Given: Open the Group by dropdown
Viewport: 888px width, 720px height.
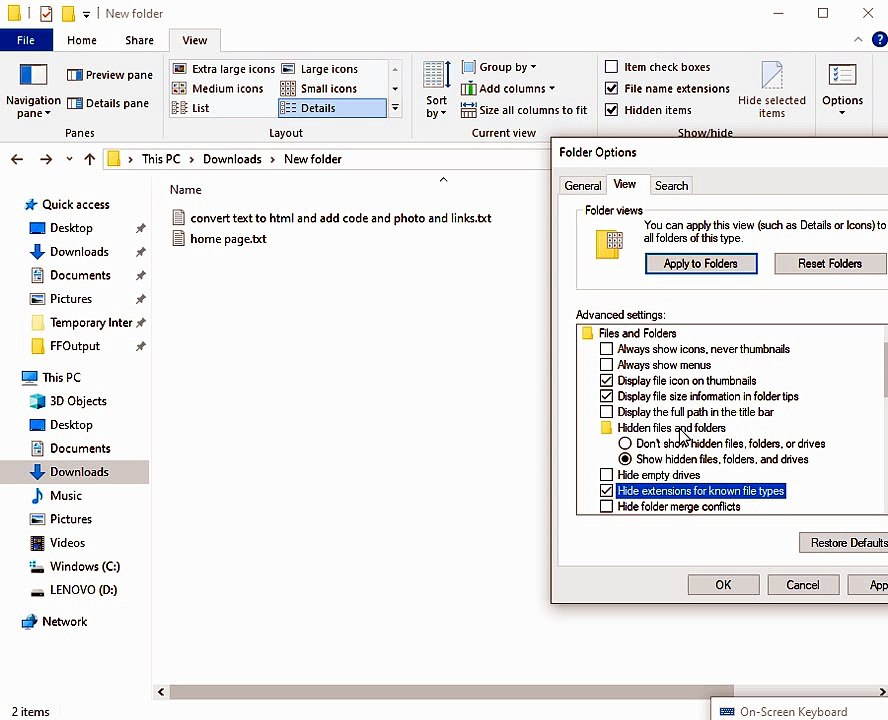Looking at the screenshot, I should point(499,67).
